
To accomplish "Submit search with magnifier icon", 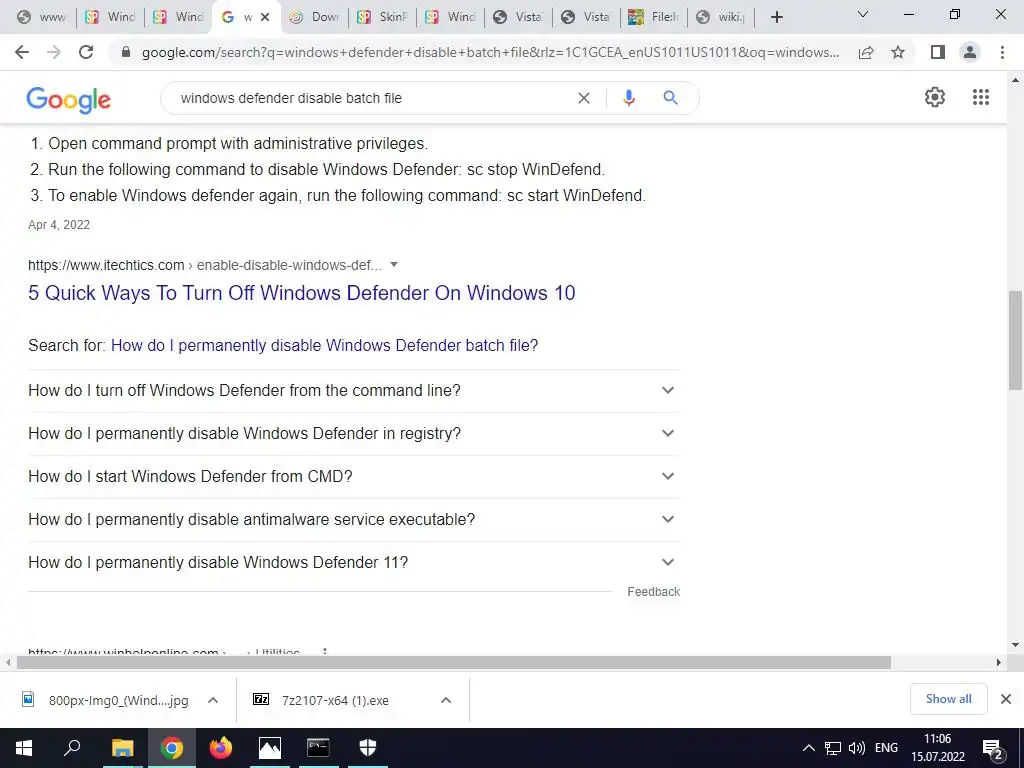I will tap(670, 98).
